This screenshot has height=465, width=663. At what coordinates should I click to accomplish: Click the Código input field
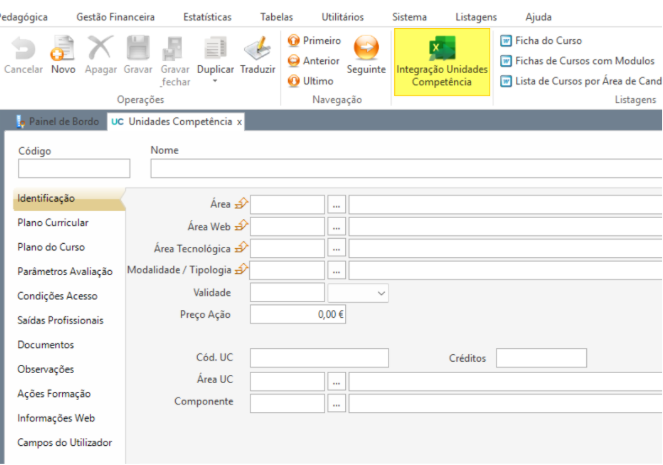tap(74, 168)
